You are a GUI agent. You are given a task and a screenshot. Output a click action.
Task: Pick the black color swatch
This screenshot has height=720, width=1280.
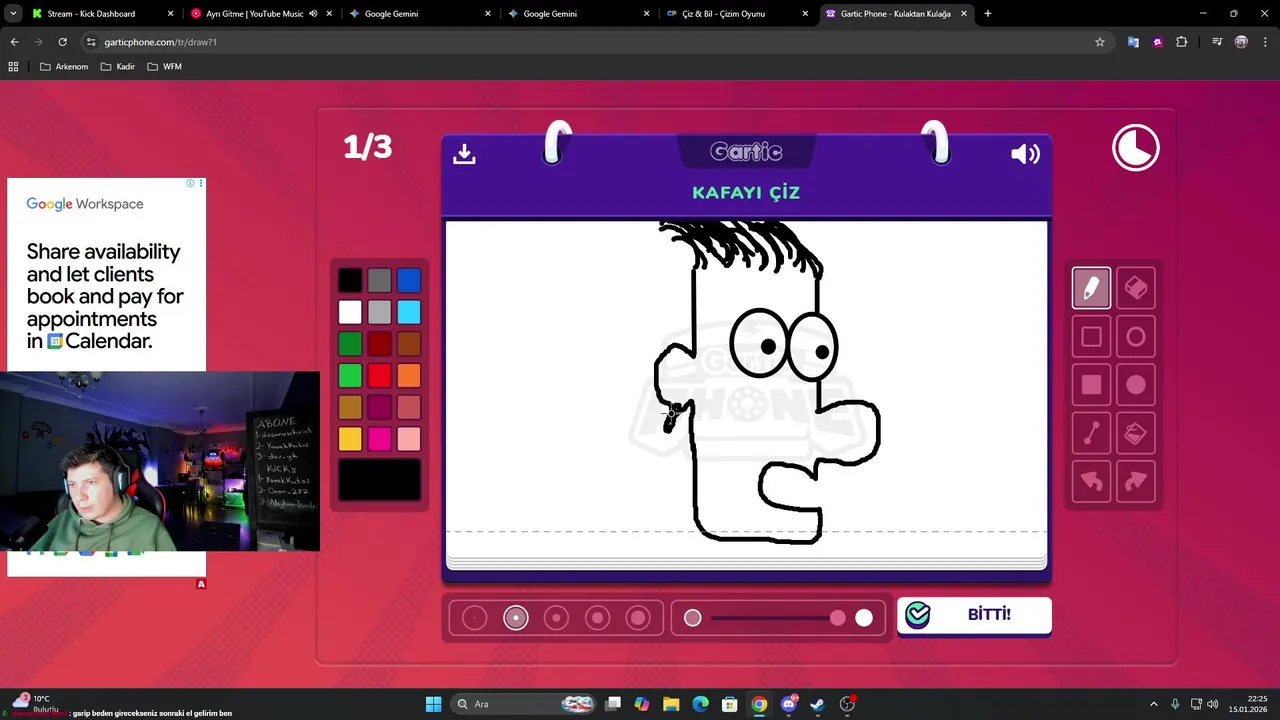click(x=350, y=281)
